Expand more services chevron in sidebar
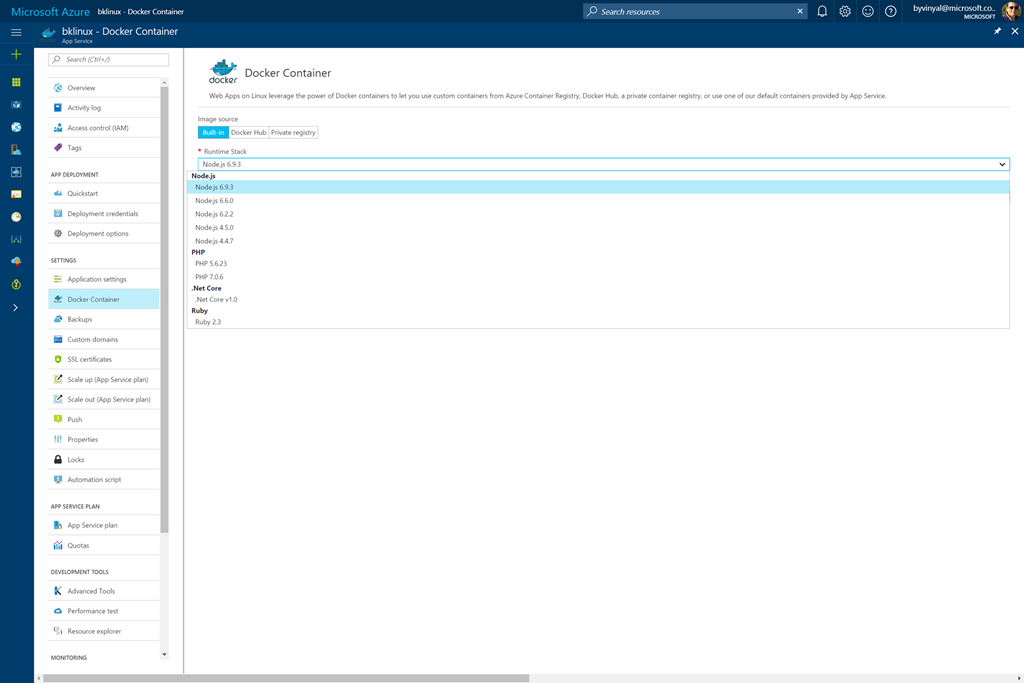This screenshot has width=1024, height=683. pos(16,308)
